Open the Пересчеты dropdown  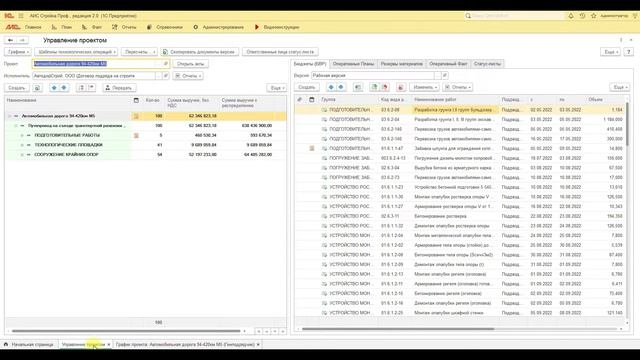(x=139, y=52)
